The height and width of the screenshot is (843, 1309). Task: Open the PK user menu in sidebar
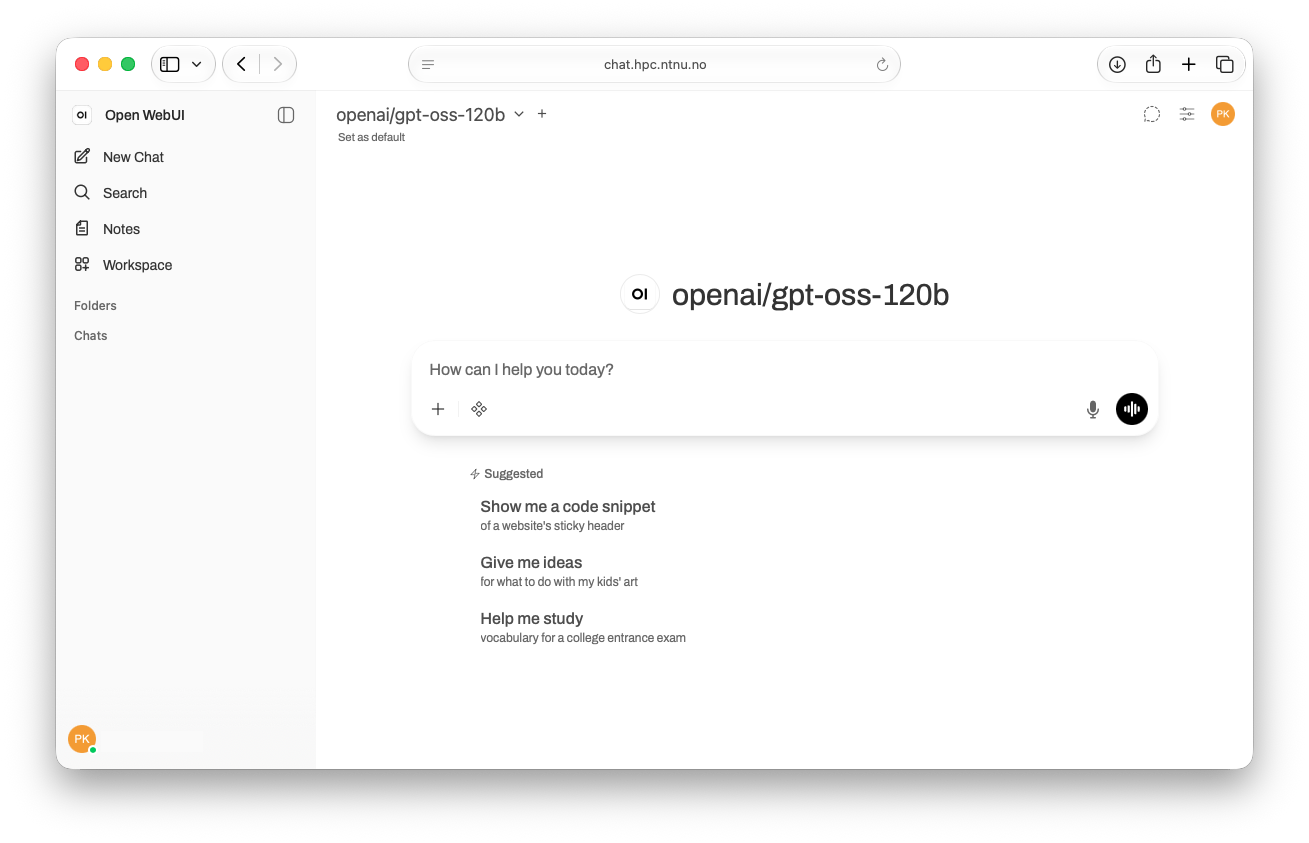pyautogui.click(x=82, y=739)
